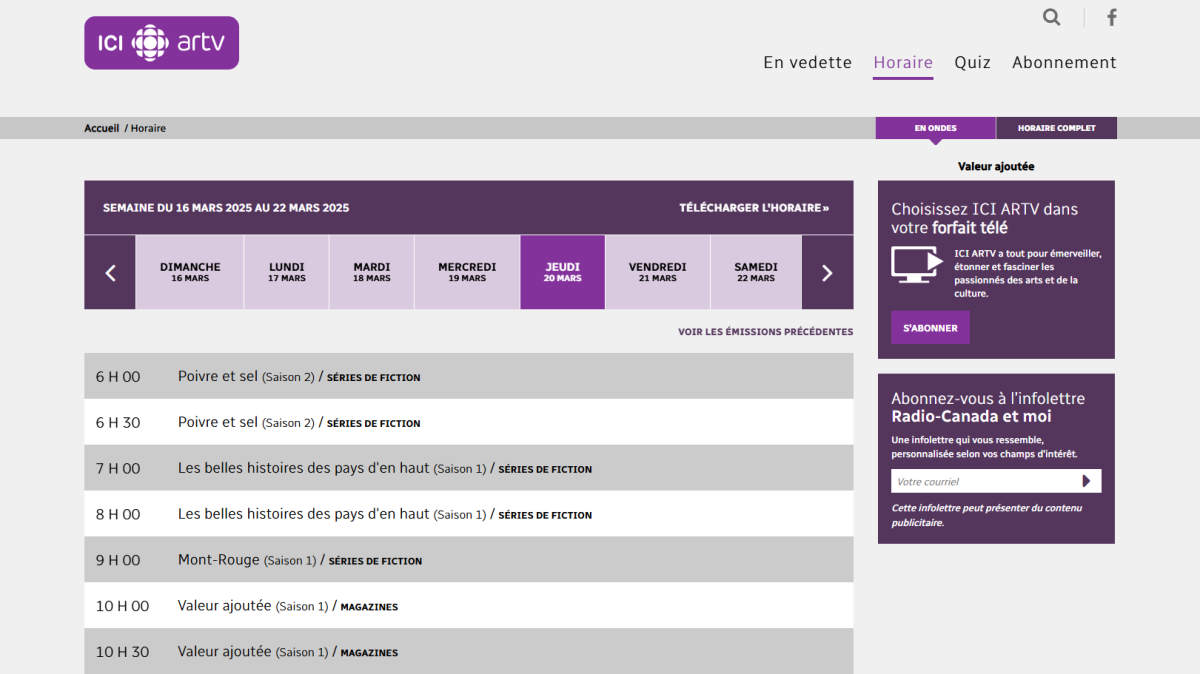Viewport: 1200px width, 674px height.
Task: Switch to the Horaire complet tab
Action: coord(1056,128)
